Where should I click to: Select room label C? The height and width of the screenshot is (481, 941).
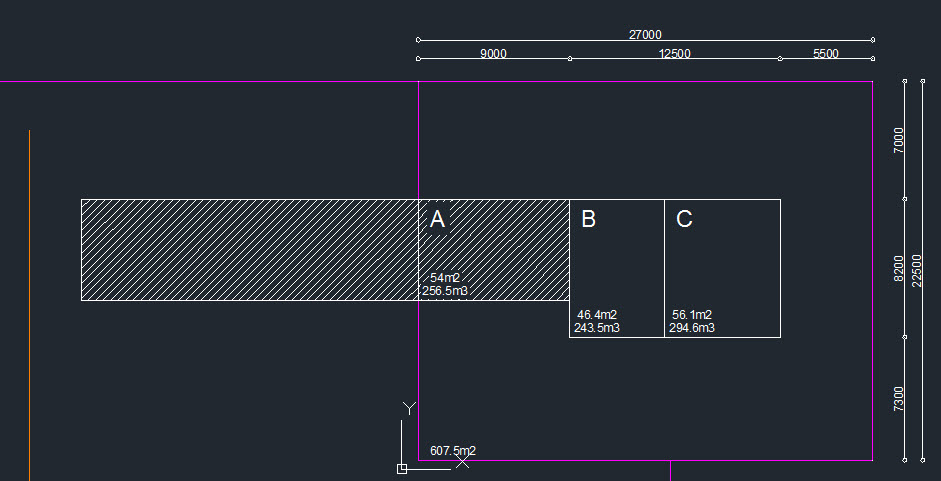pyautogui.click(x=684, y=220)
